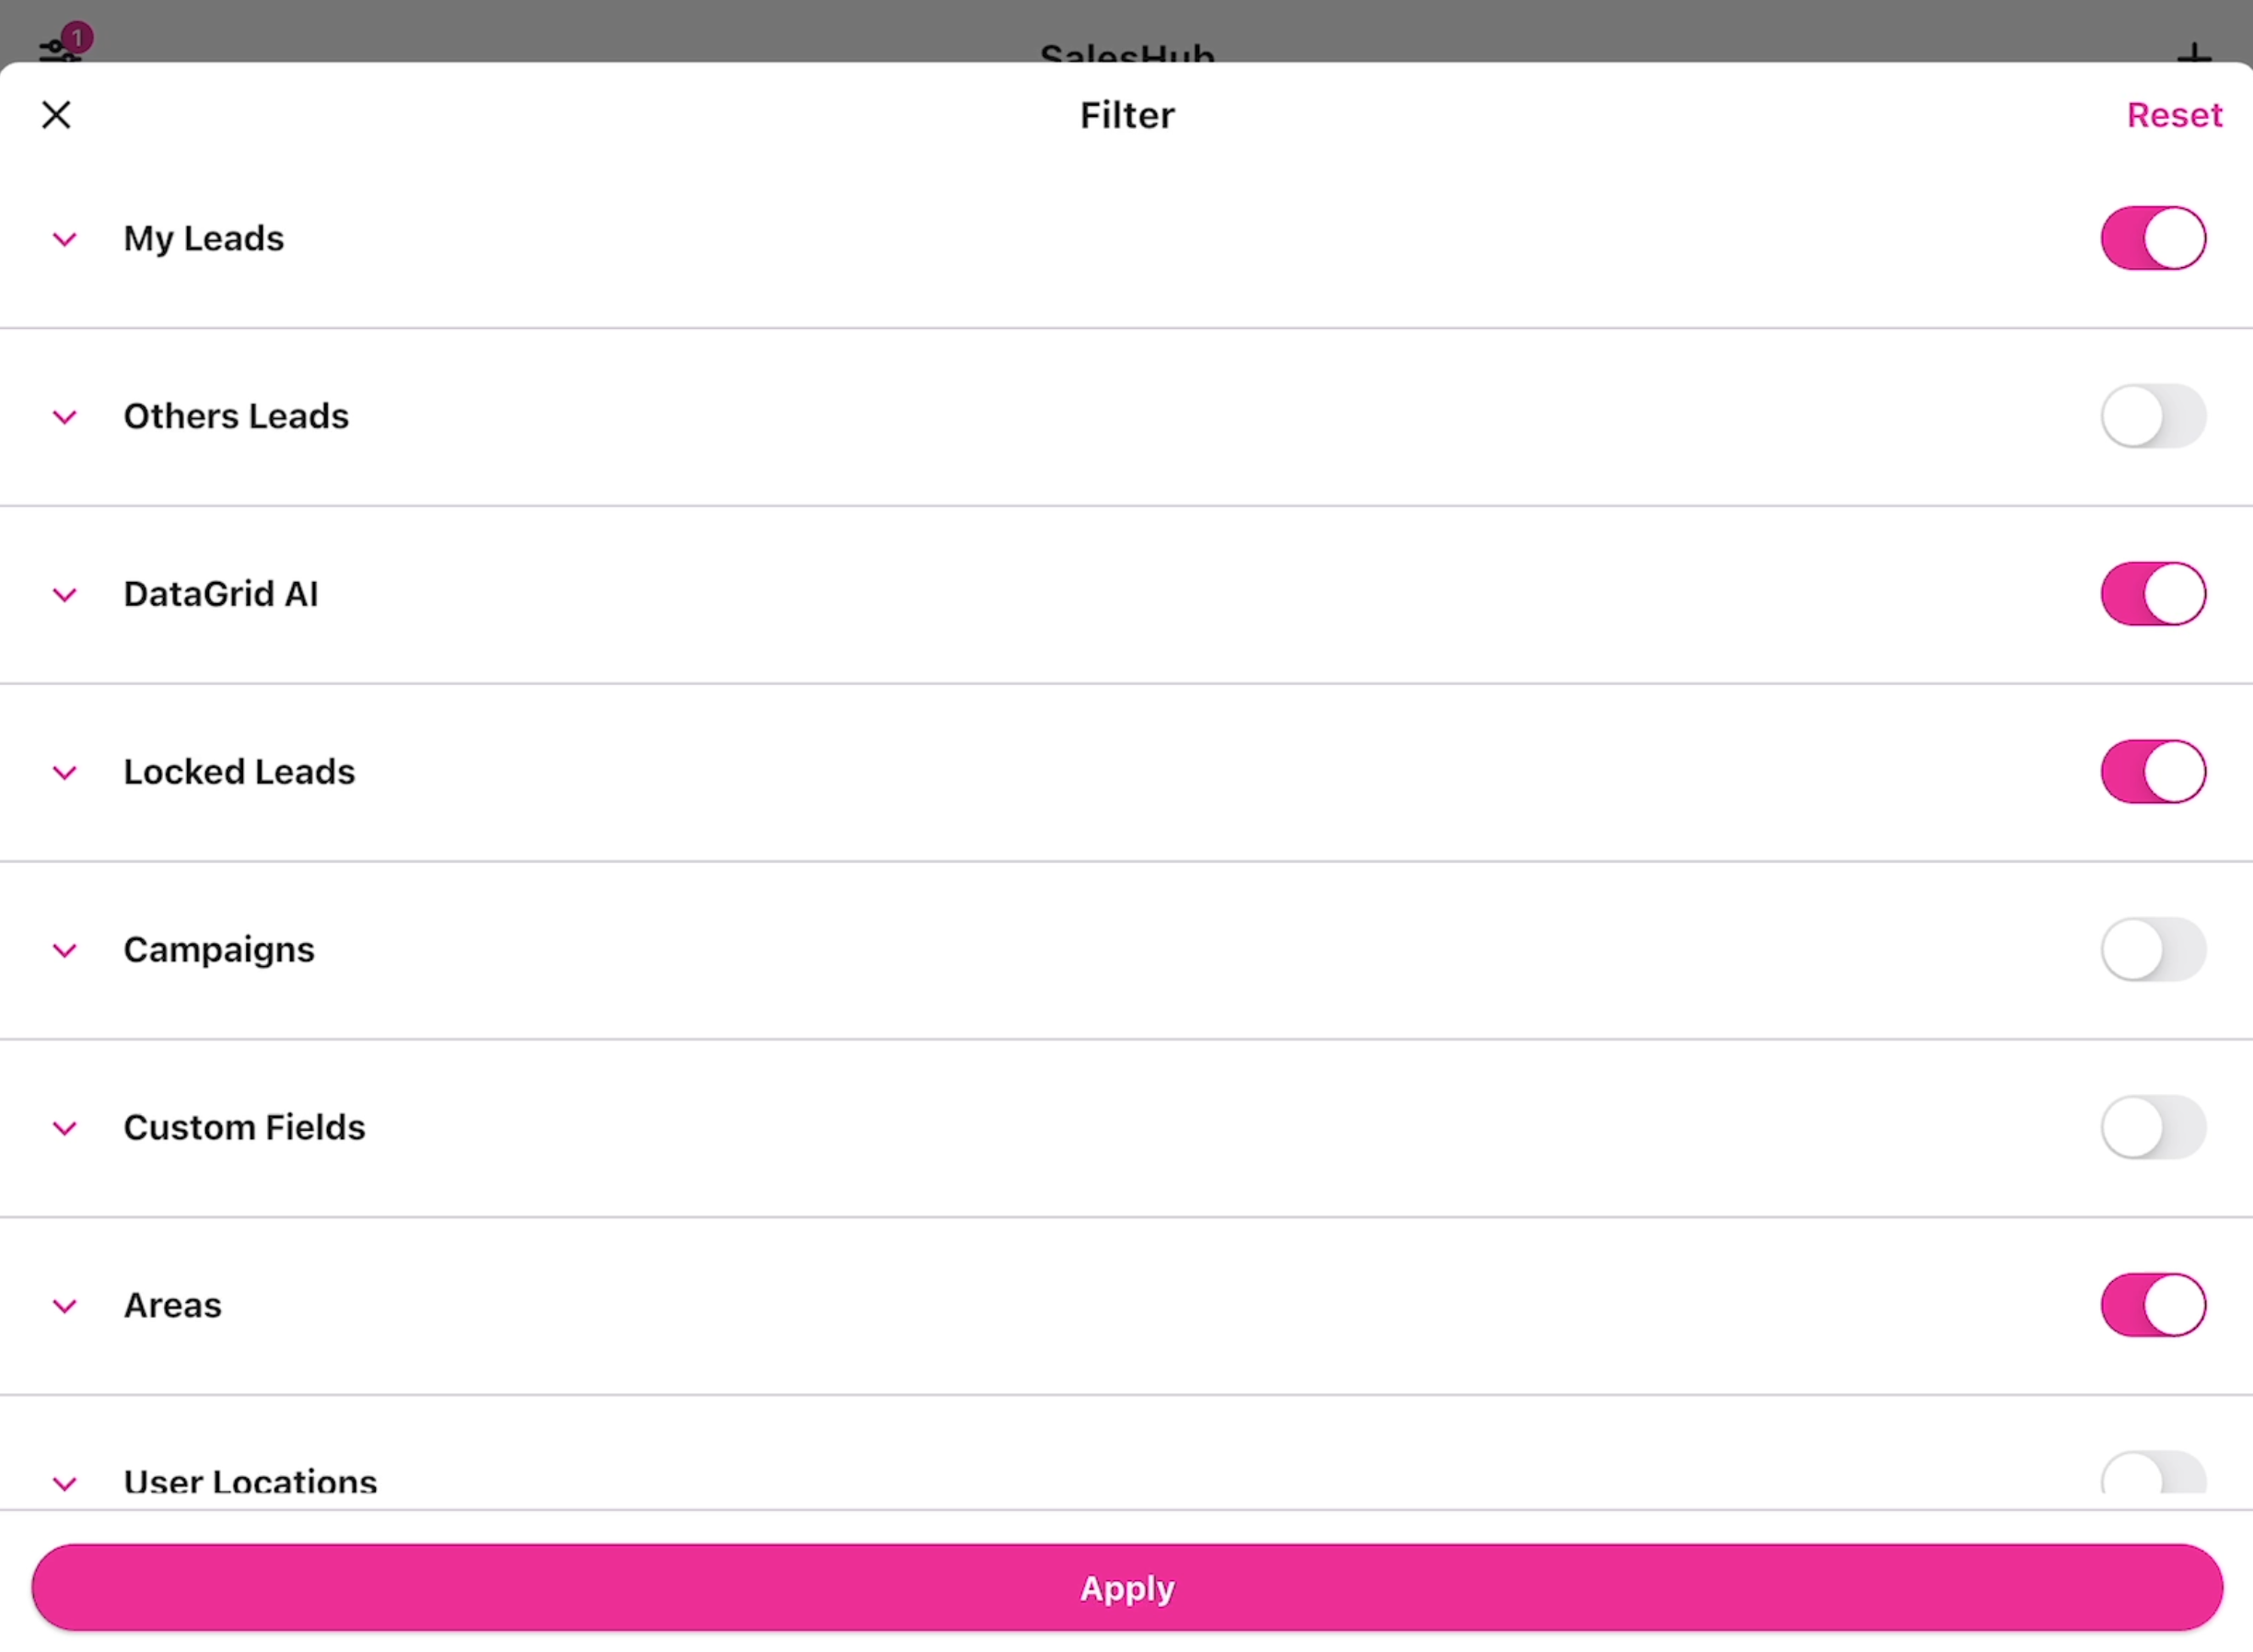
Task: Open the filter settings icon with badge
Action: click(x=60, y=47)
